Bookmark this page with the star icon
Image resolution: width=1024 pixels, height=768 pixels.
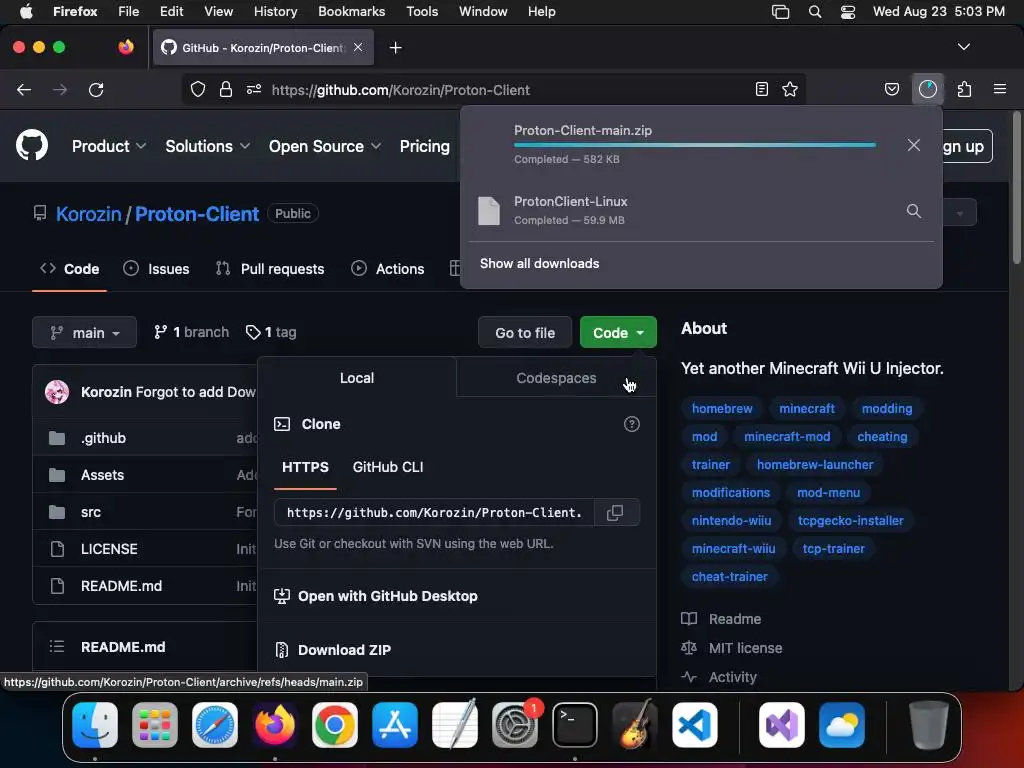click(x=790, y=89)
